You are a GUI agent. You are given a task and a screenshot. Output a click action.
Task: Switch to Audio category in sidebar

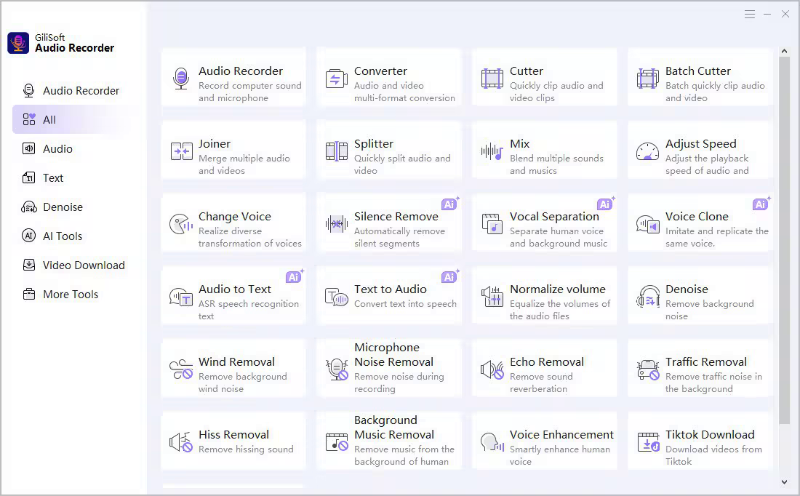click(x=57, y=149)
